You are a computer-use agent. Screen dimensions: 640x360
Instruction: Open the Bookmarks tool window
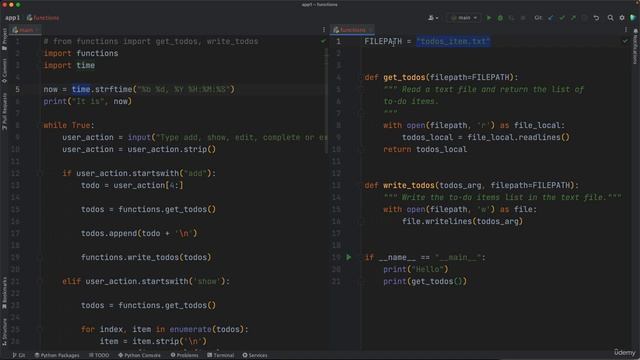click(x=4, y=293)
